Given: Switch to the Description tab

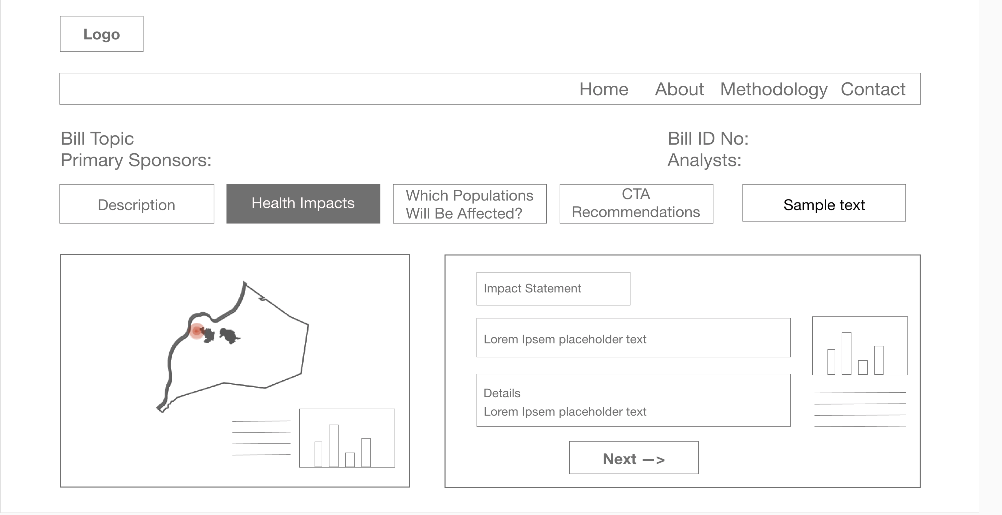Looking at the screenshot, I should click(x=137, y=204).
